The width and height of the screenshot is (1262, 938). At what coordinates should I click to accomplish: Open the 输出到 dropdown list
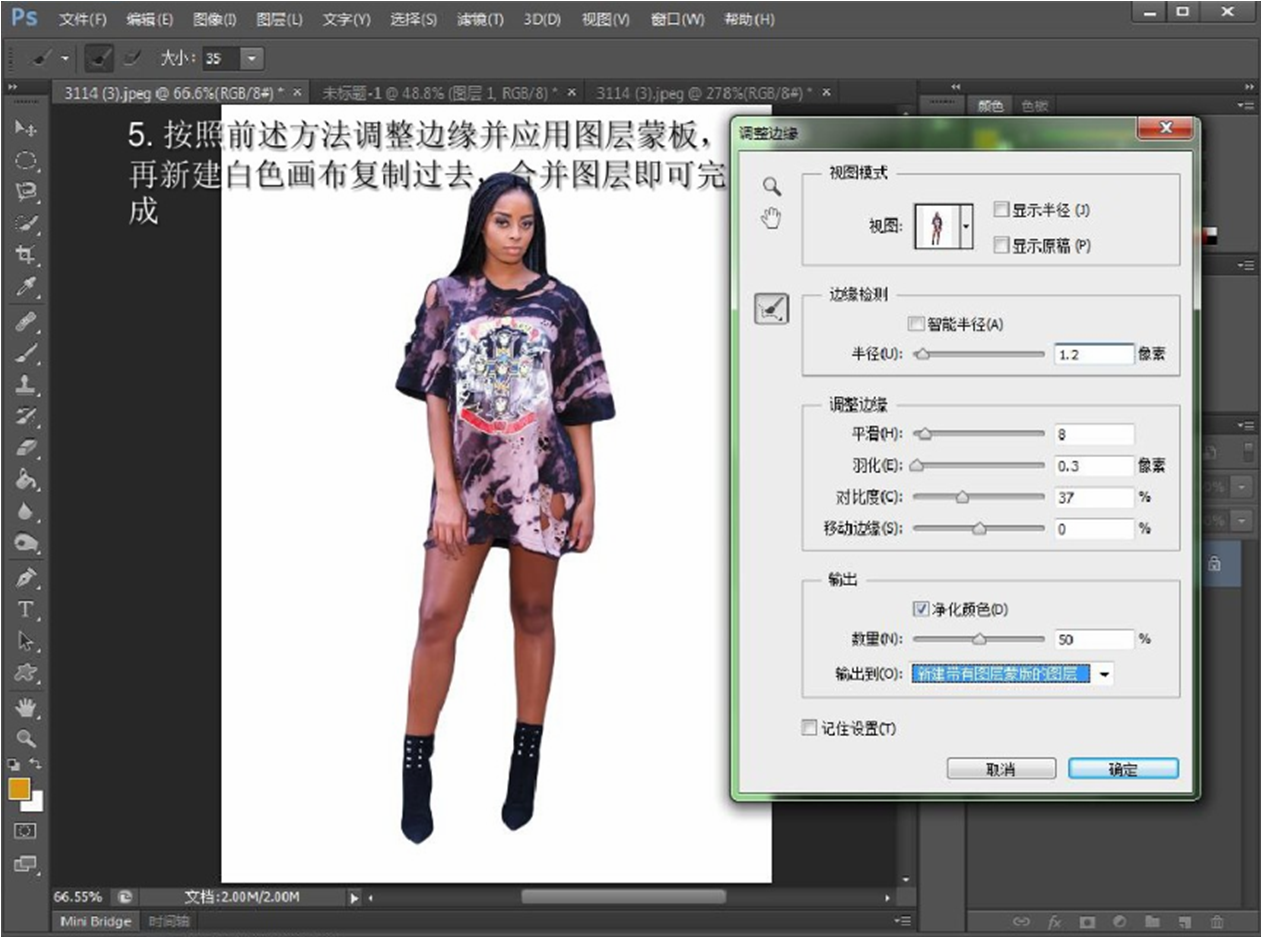pos(1104,674)
